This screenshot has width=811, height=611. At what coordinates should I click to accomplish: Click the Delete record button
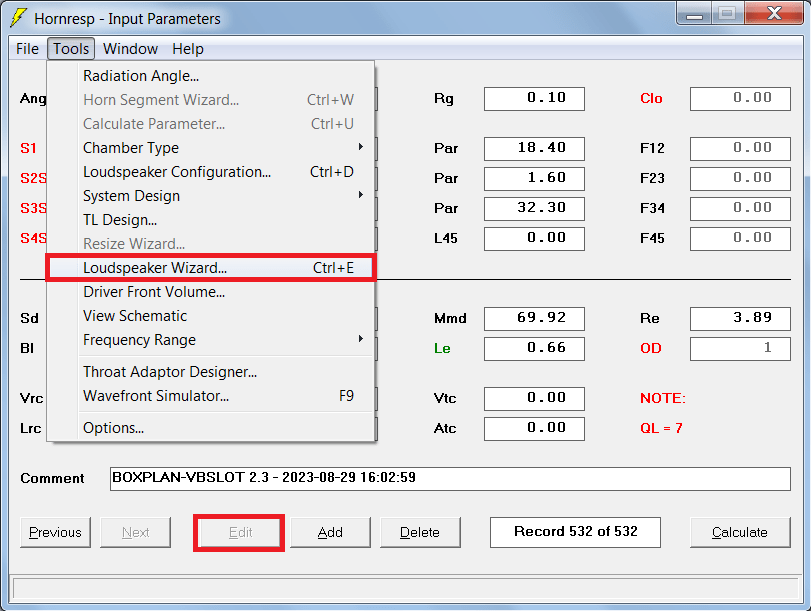tap(420, 532)
